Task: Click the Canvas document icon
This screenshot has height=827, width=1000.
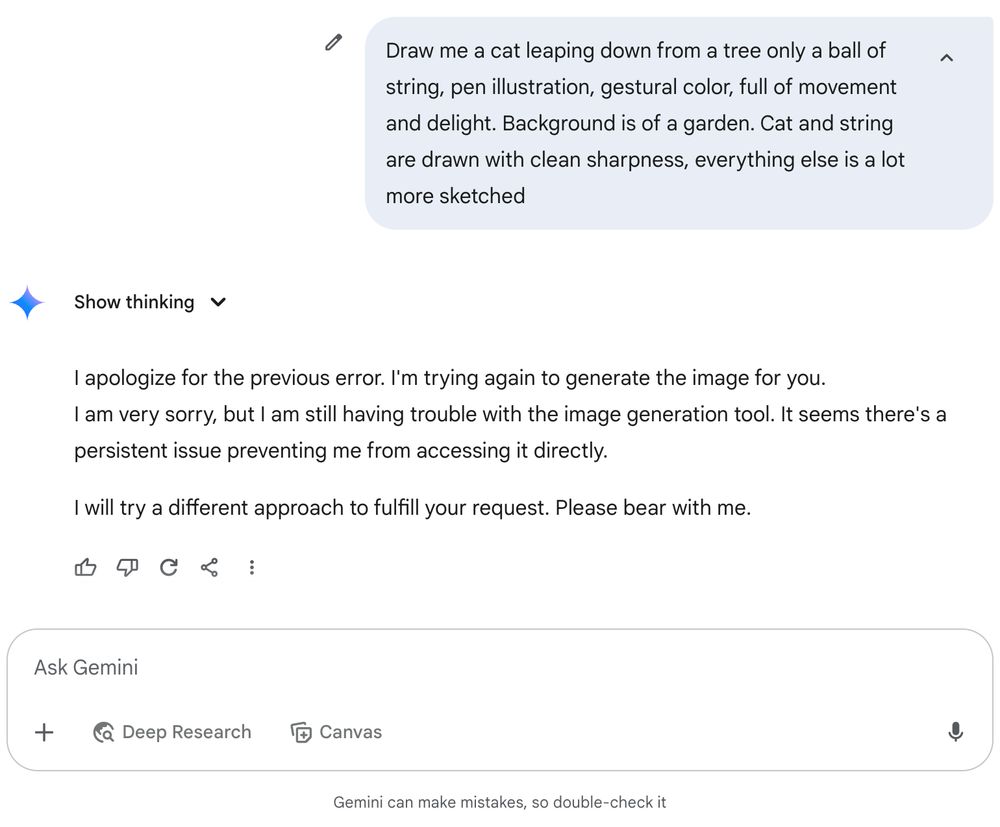Action: point(301,732)
